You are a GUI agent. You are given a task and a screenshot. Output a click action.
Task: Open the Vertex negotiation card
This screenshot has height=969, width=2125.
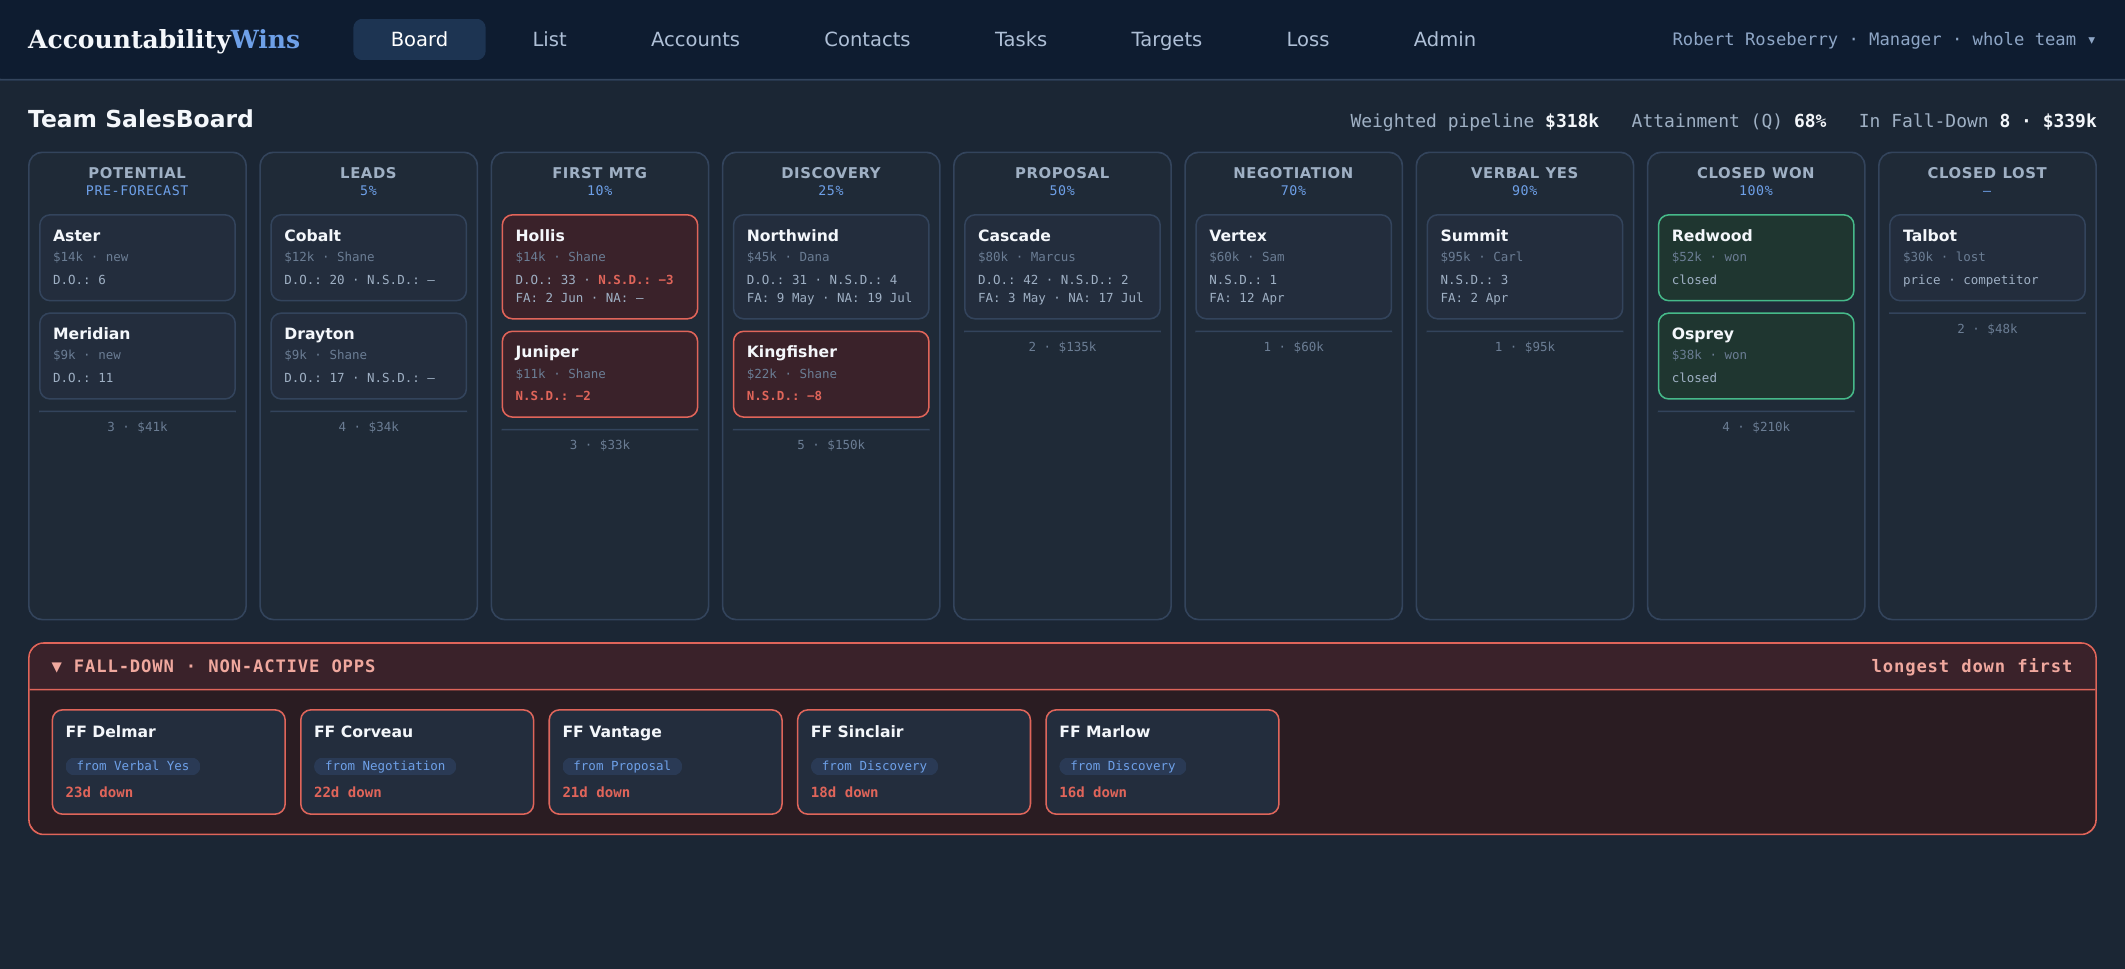[1293, 266]
